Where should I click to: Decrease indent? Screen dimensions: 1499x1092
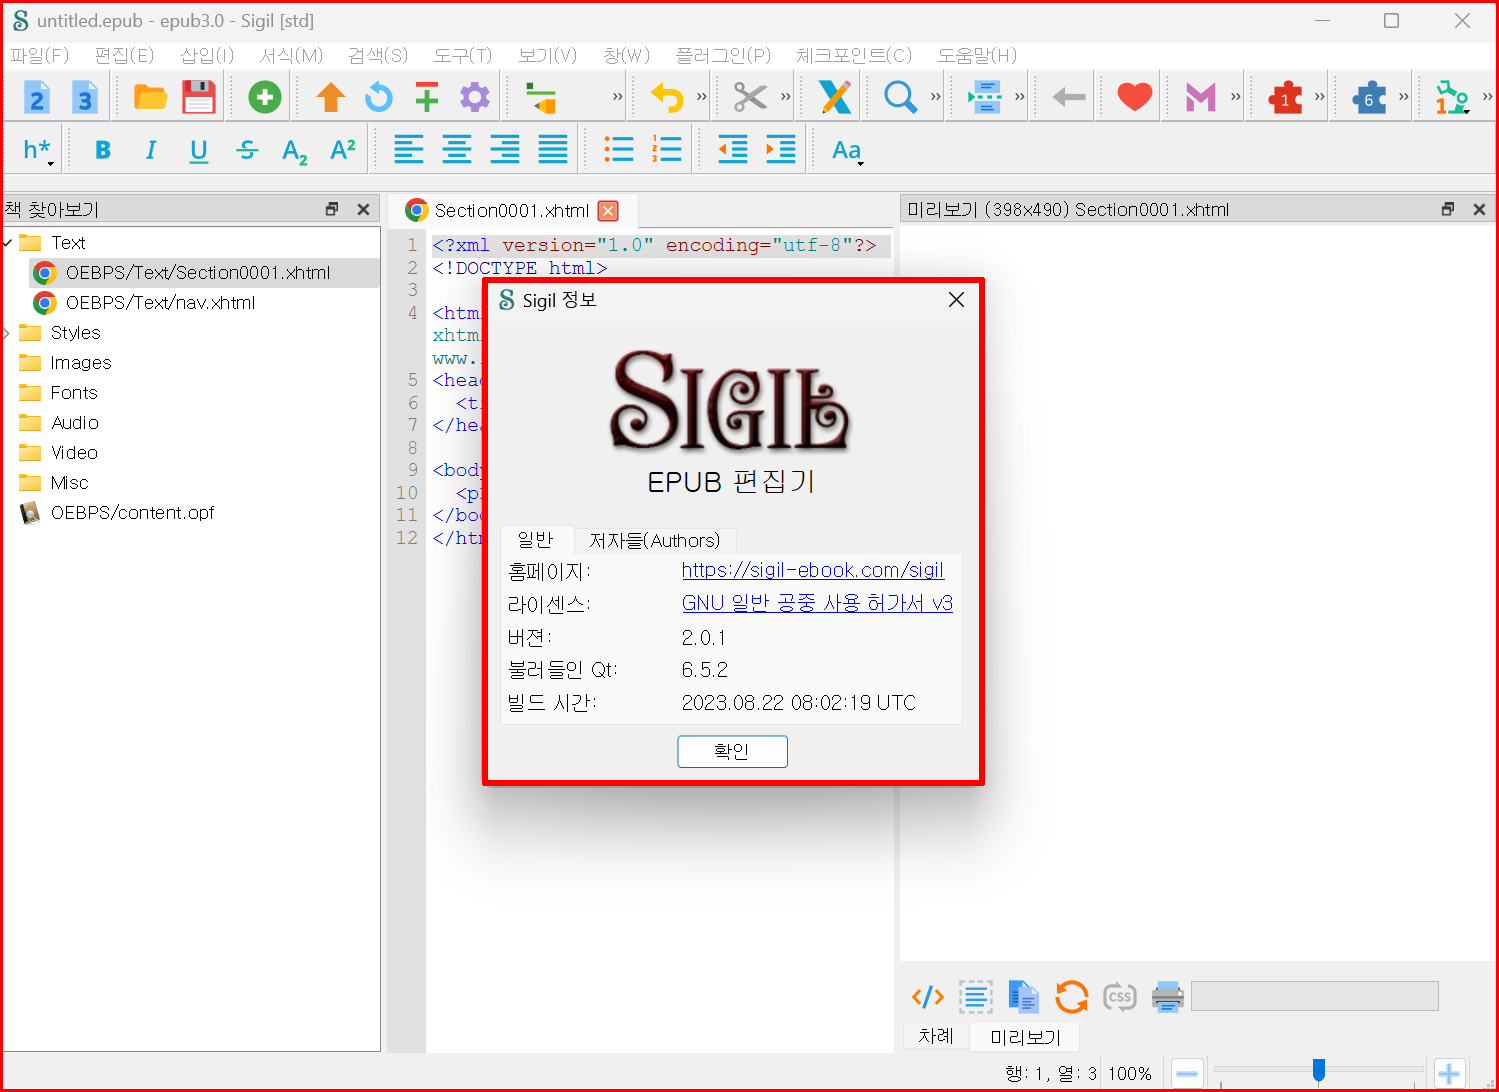733,150
